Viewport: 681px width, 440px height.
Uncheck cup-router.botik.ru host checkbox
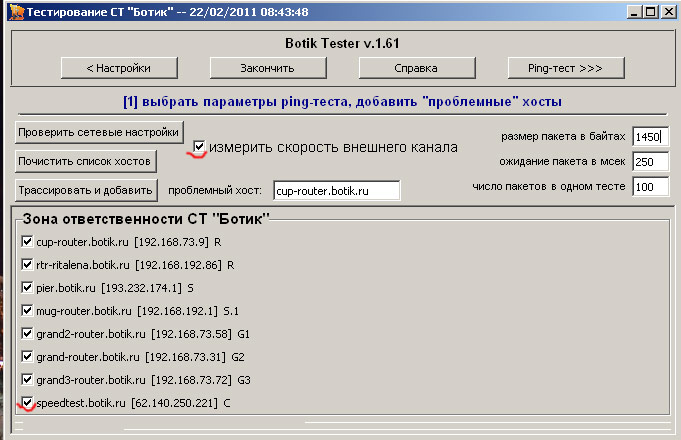(x=27, y=241)
